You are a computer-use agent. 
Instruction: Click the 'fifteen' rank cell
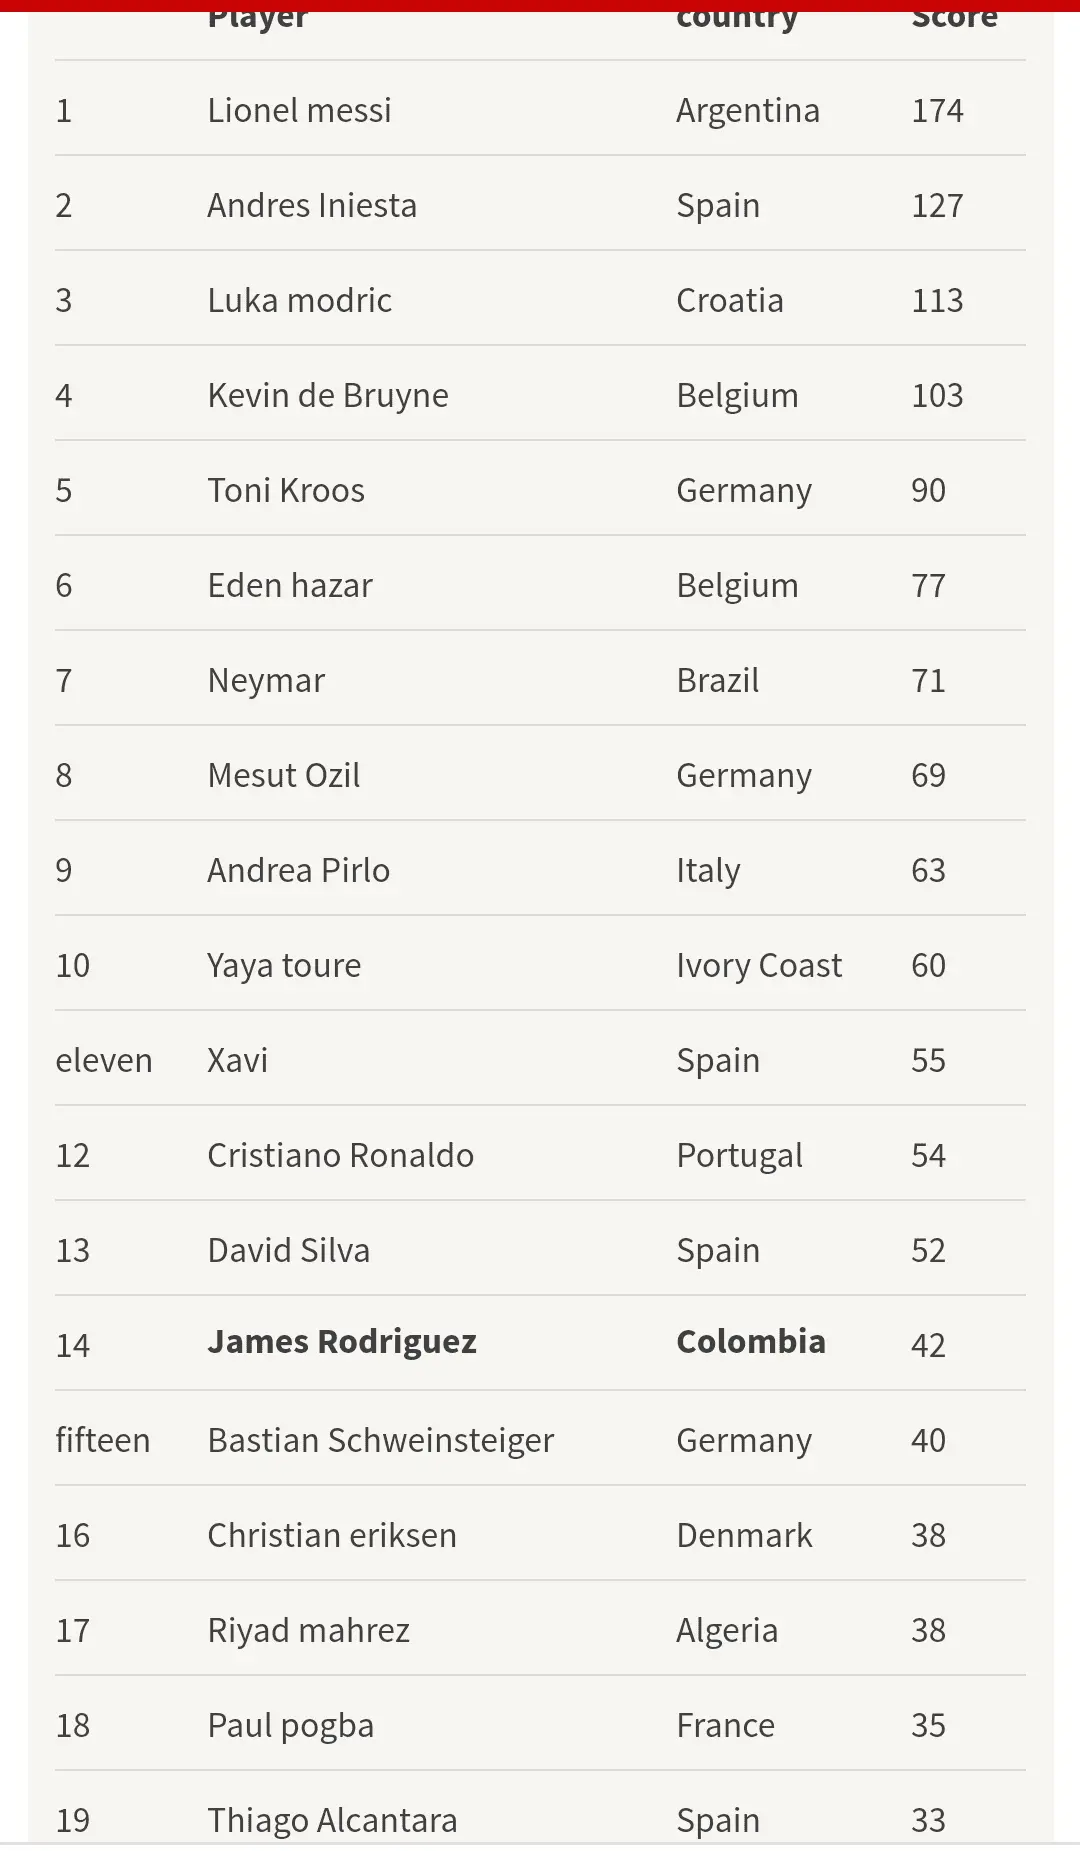click(103, 1440)
